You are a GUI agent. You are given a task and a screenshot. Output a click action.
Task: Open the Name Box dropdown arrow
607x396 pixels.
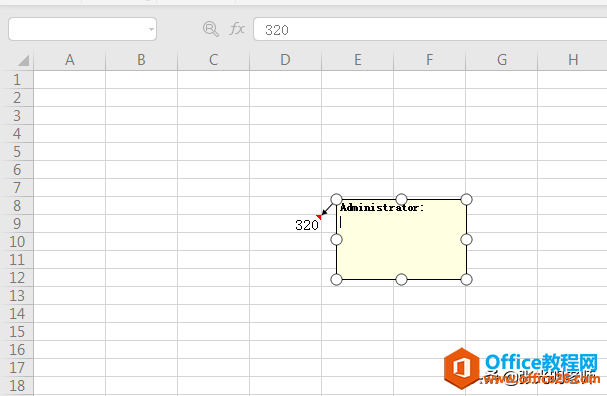click(x=151, y=29)
